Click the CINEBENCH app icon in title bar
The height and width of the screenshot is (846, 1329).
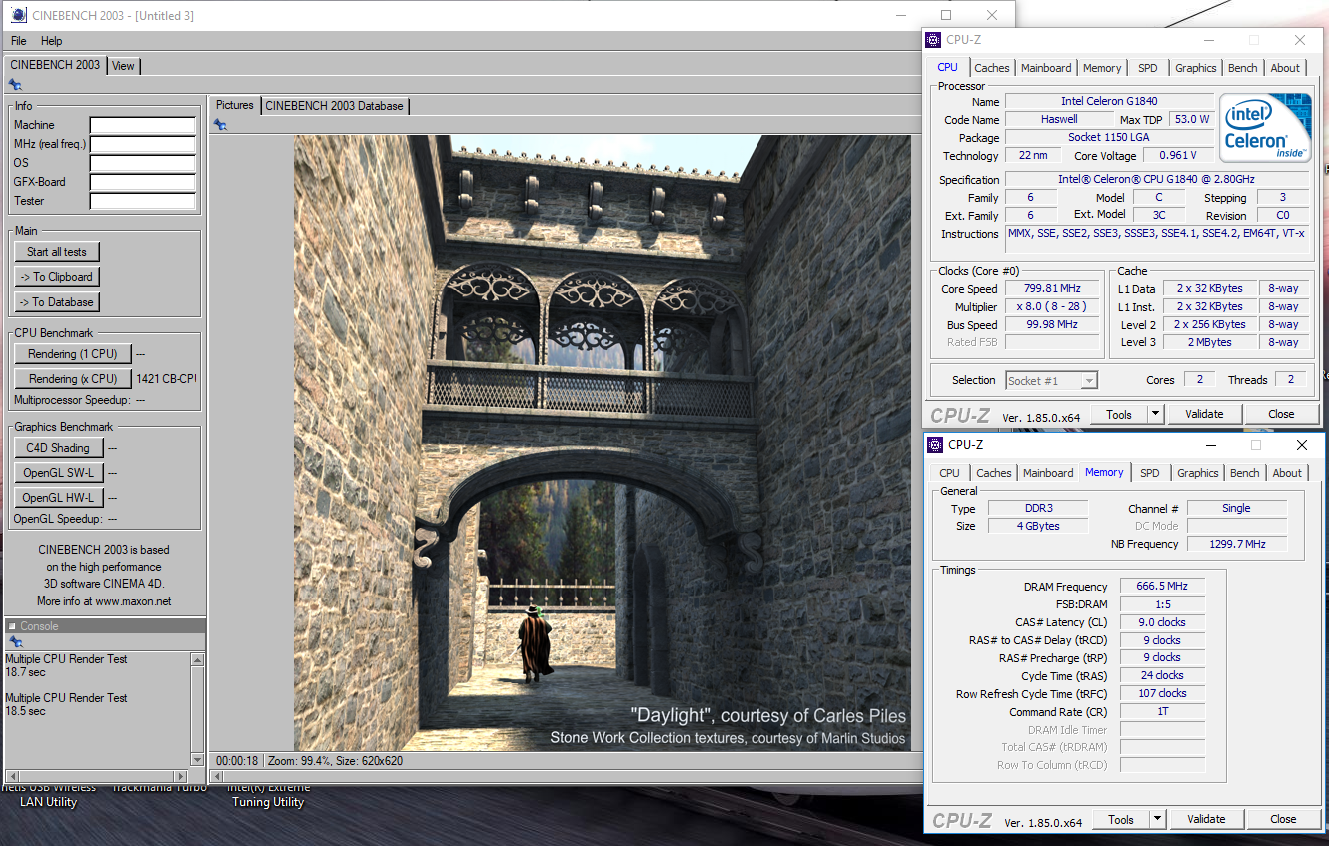point(18,15)
